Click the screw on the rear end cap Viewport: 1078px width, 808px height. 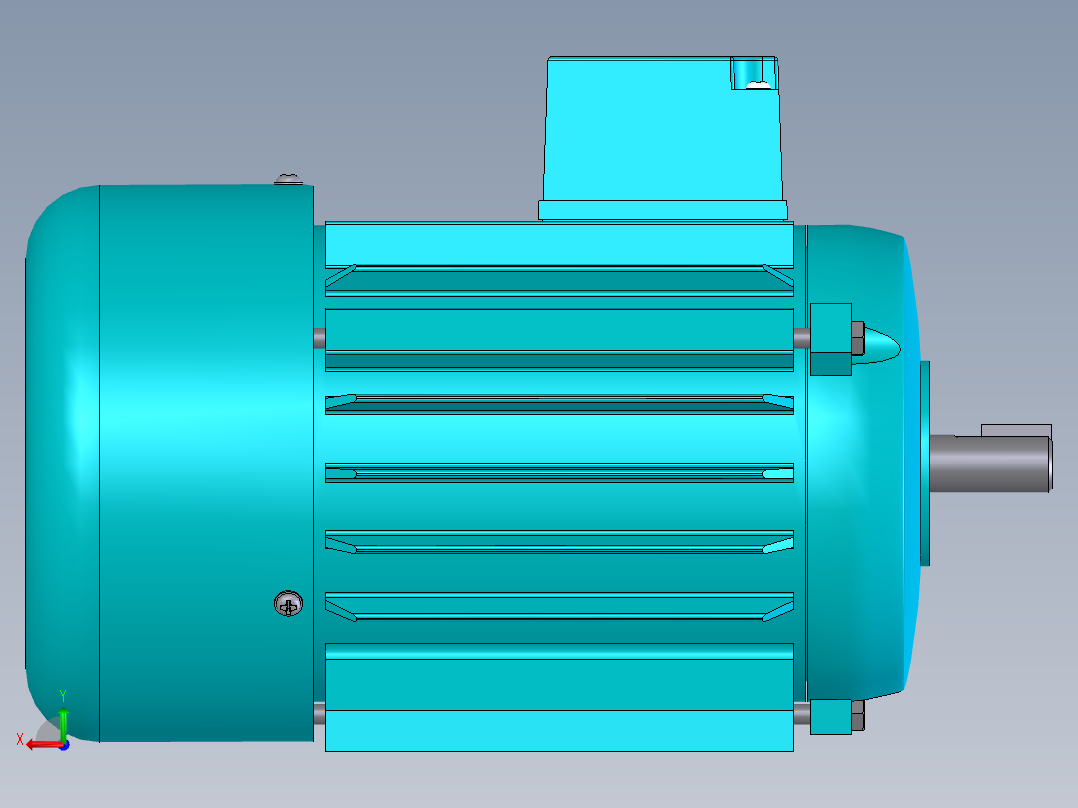pos(289,605)
